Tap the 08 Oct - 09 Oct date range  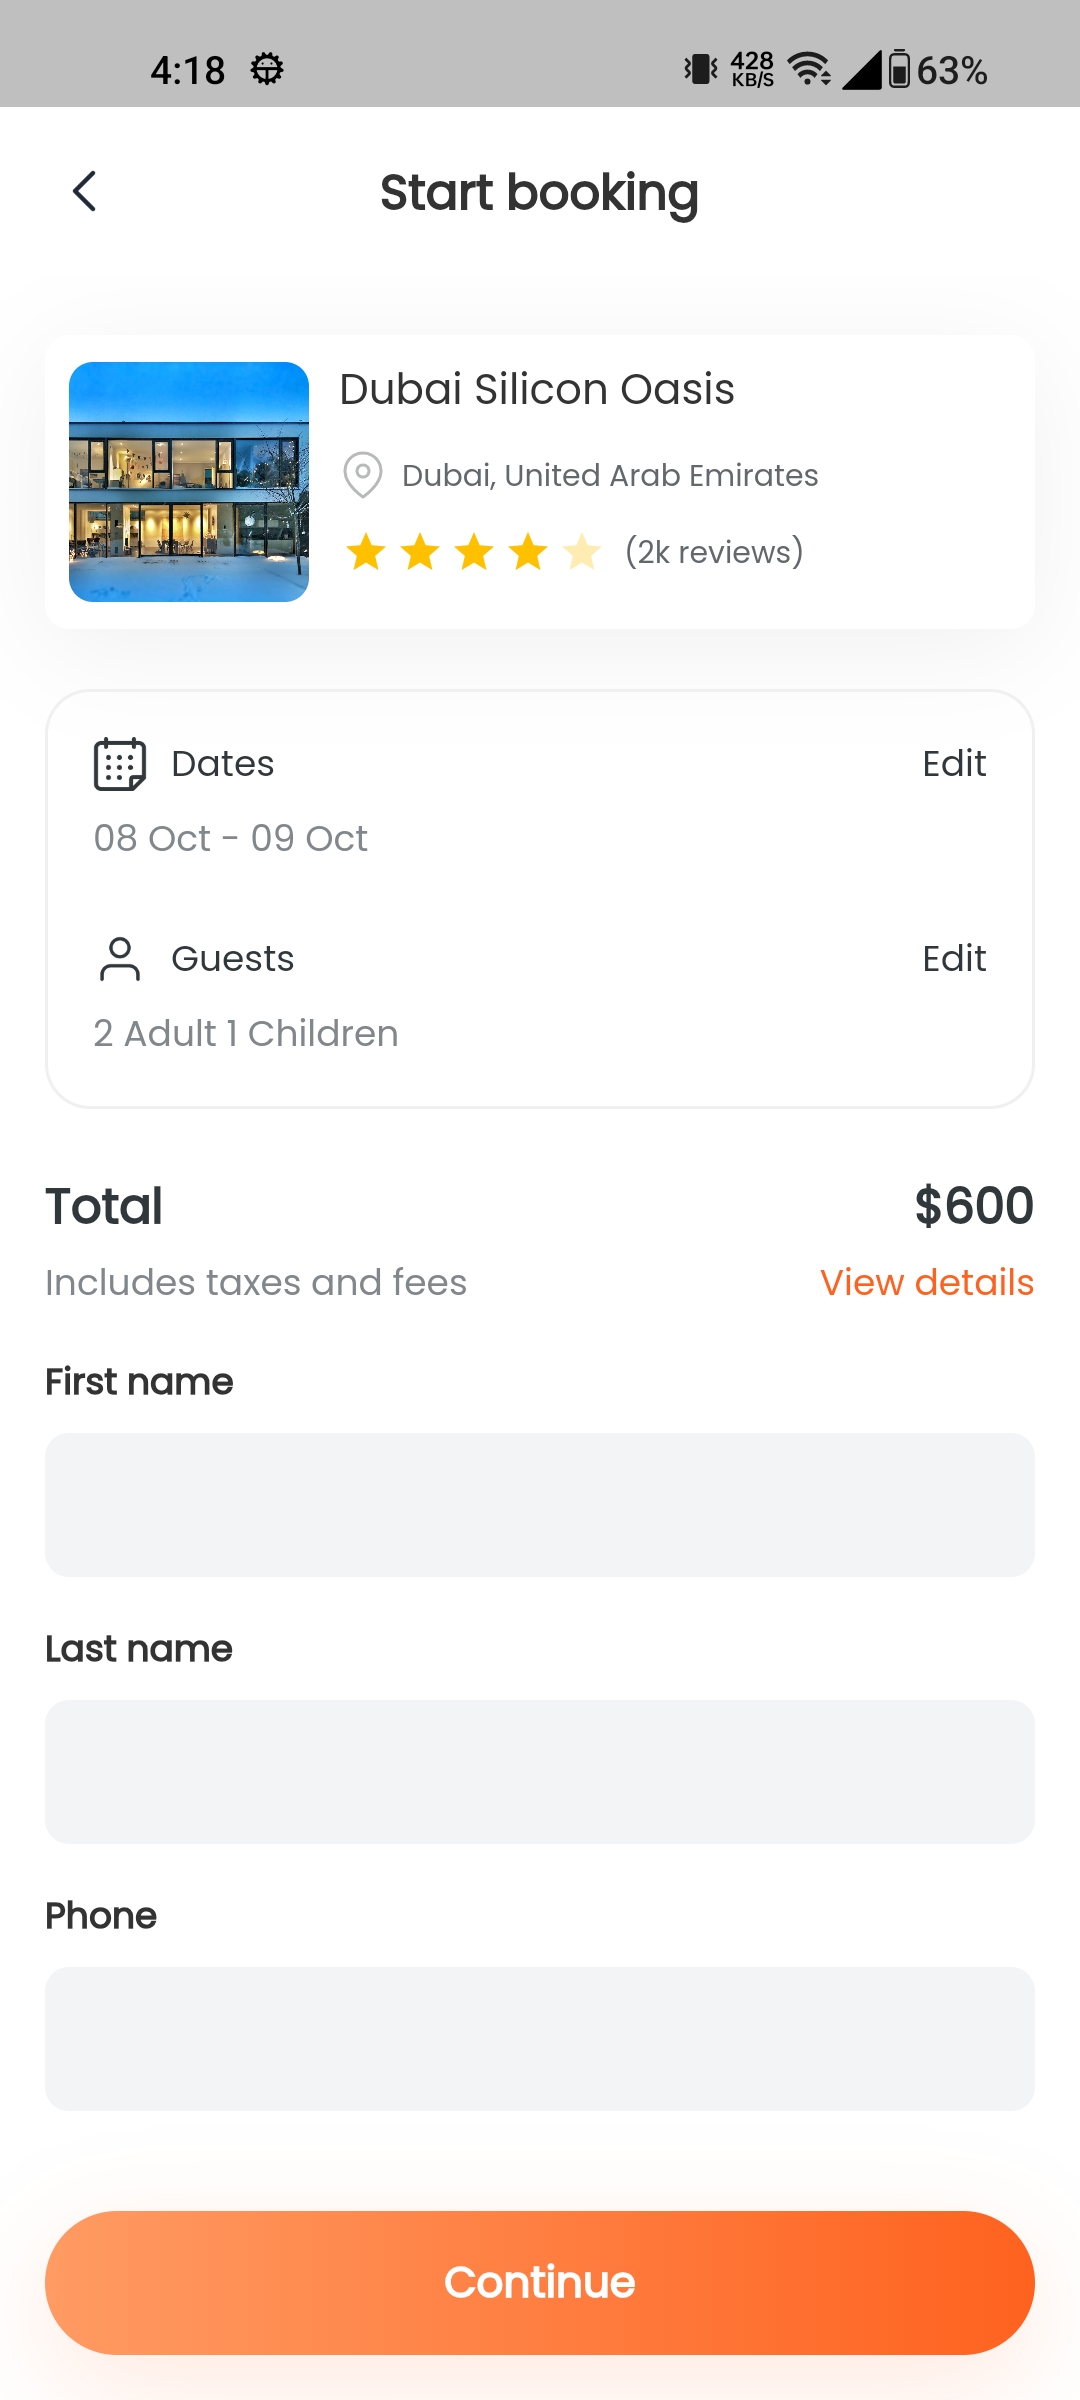click(231, 838)
